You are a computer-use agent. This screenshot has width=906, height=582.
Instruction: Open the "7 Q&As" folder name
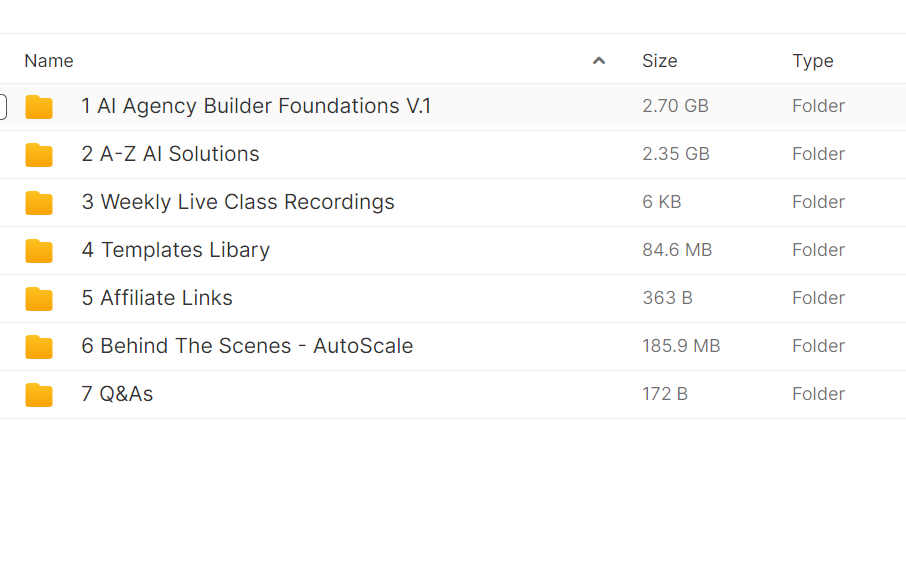click(117, 394)
